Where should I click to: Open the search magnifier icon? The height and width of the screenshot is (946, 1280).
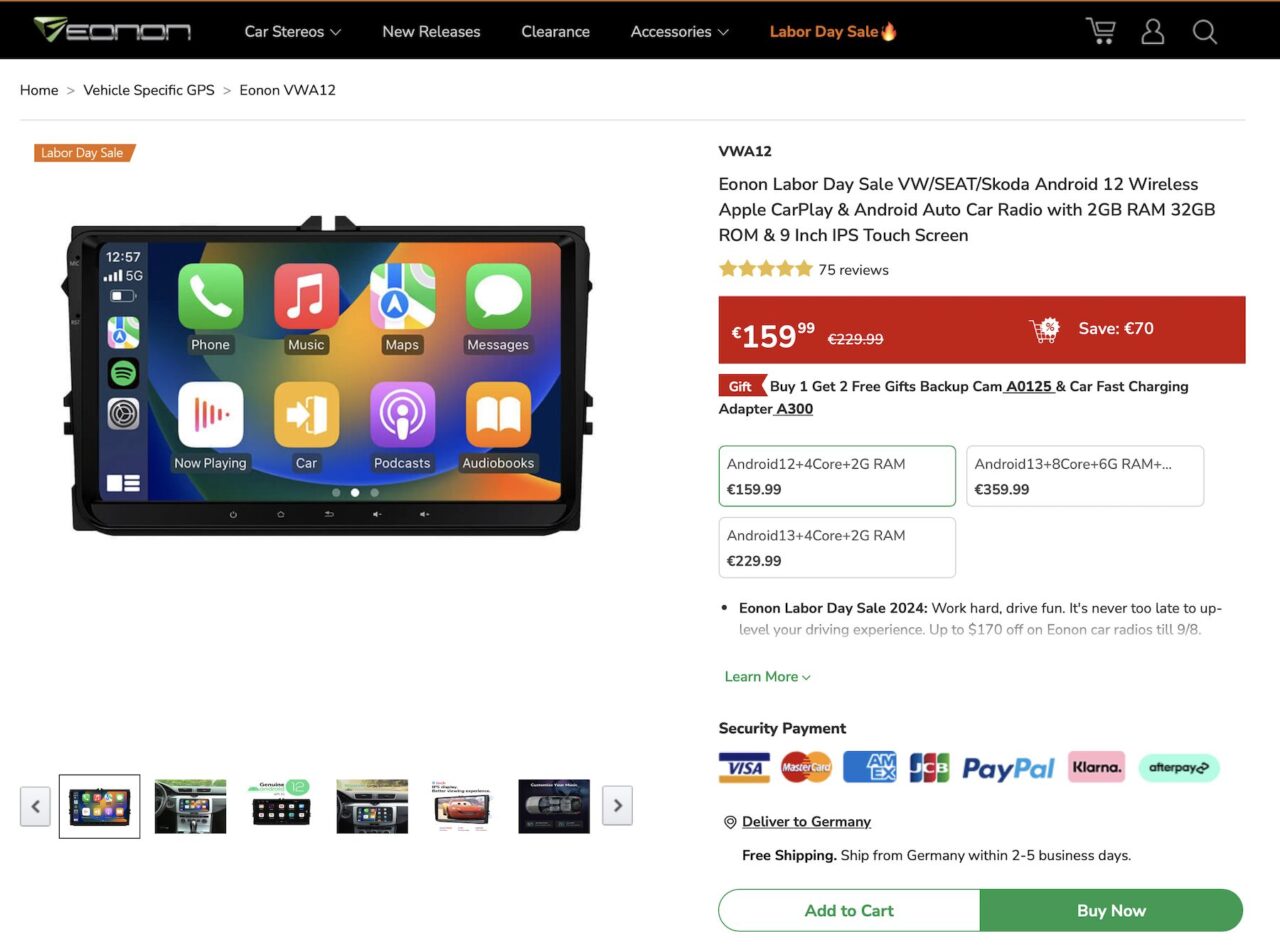[x=1205, y=31]
